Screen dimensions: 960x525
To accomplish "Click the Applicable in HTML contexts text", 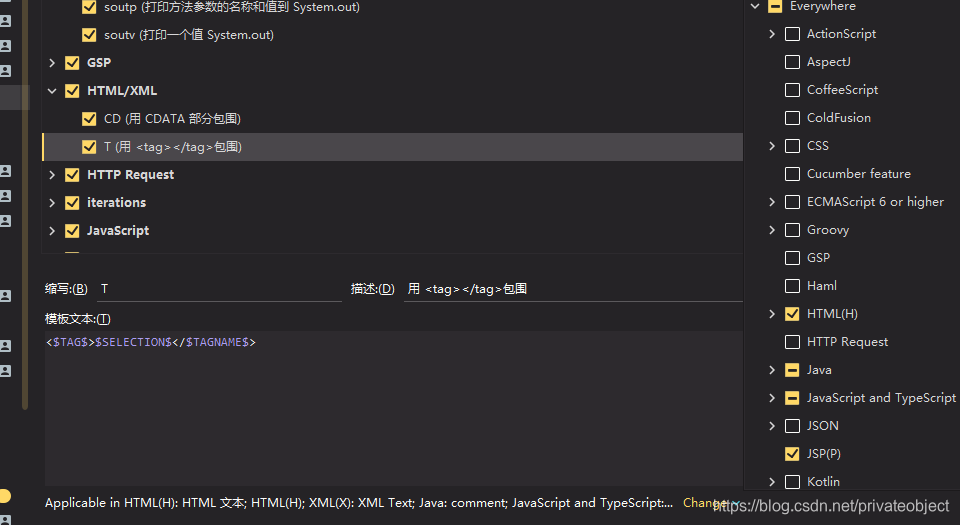I will click(359, 503).
